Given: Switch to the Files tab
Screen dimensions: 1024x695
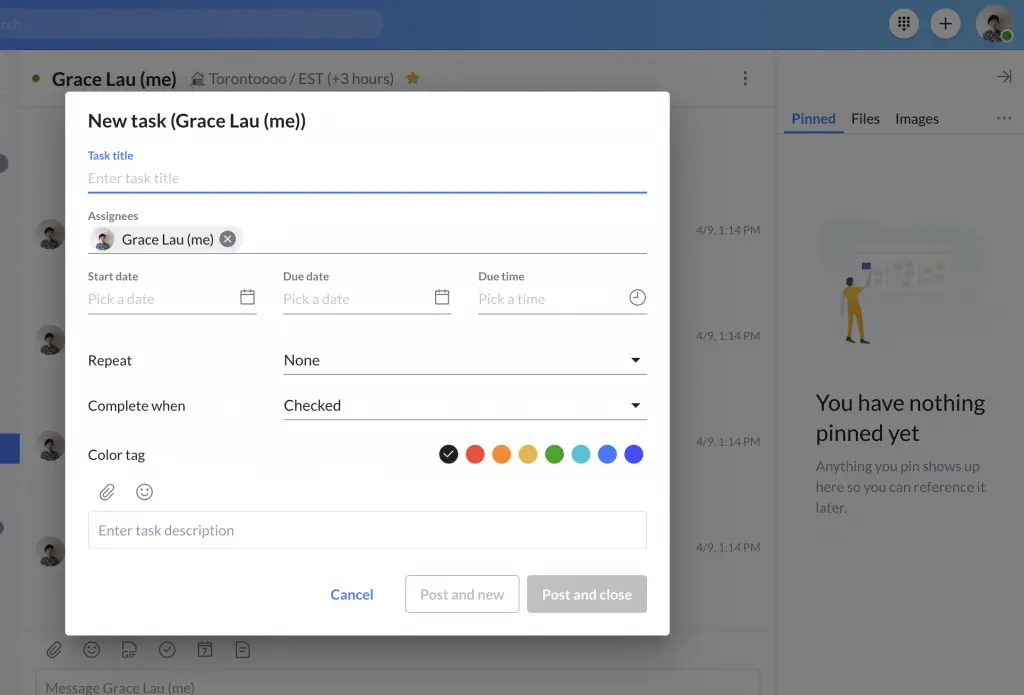Looking at the screenshot, I should [x=865, y=119].
